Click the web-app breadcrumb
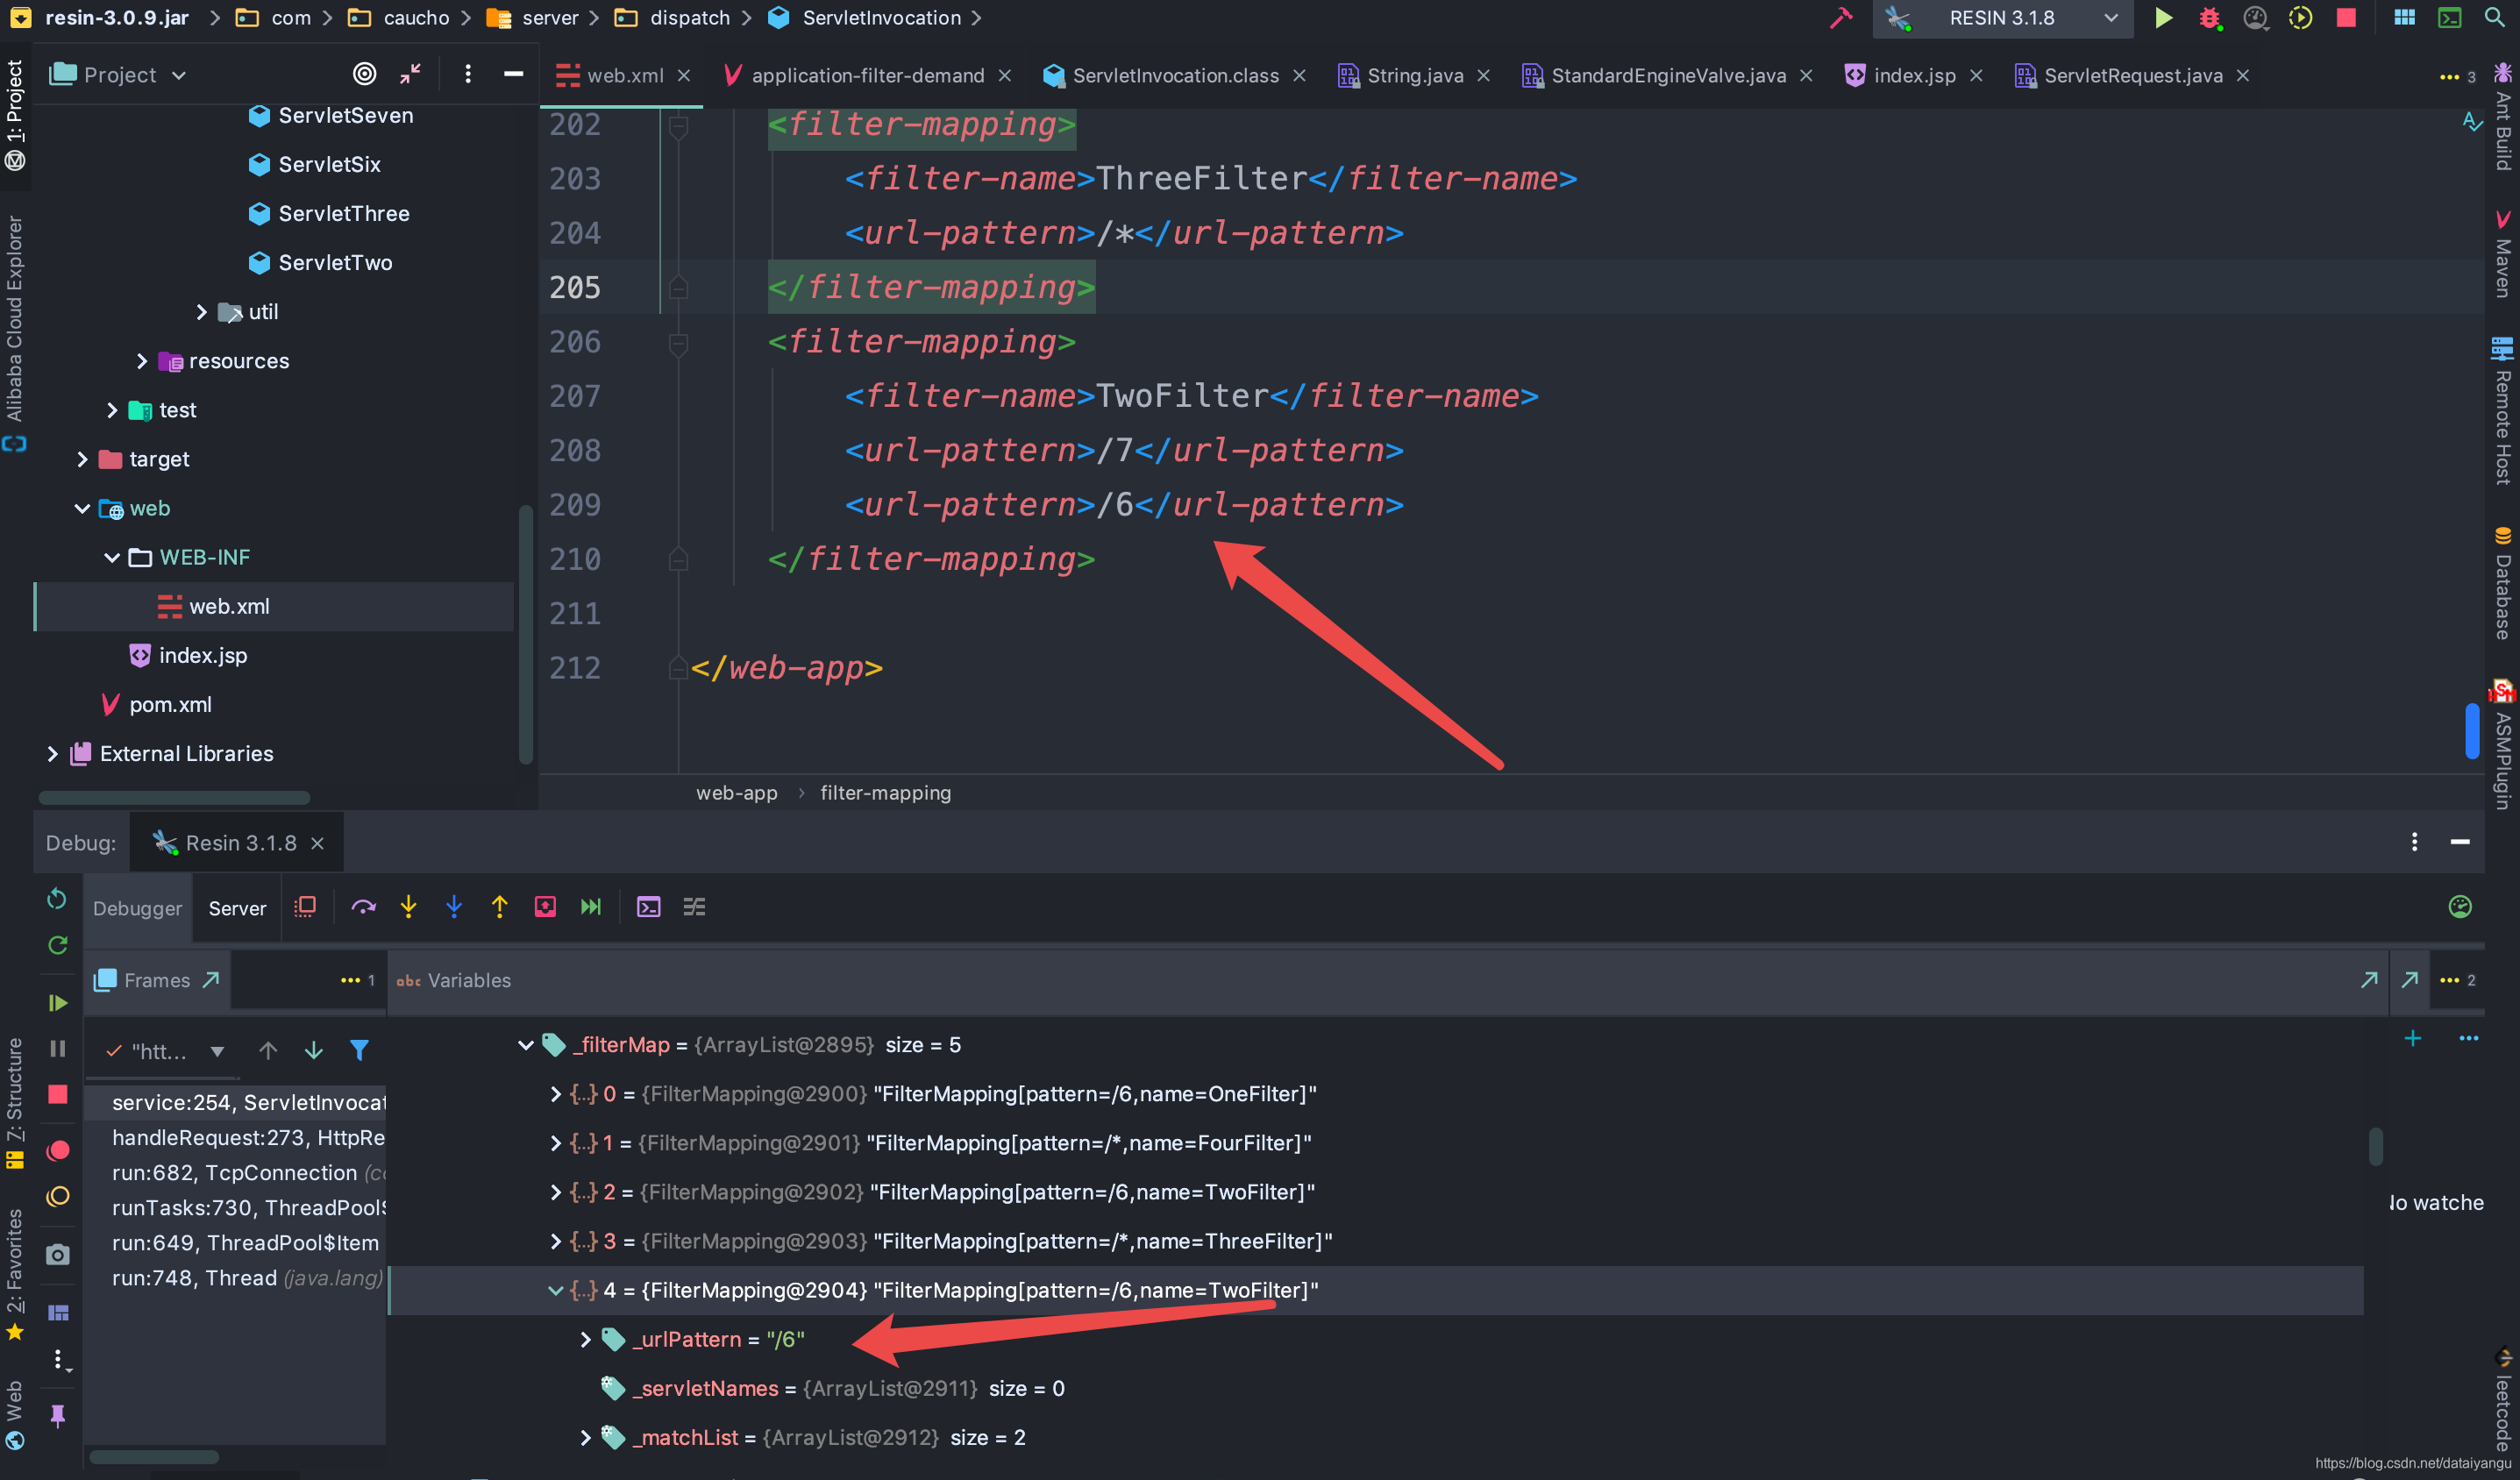This screenshot has height=1480, width=2520. (x=736, y=793)
